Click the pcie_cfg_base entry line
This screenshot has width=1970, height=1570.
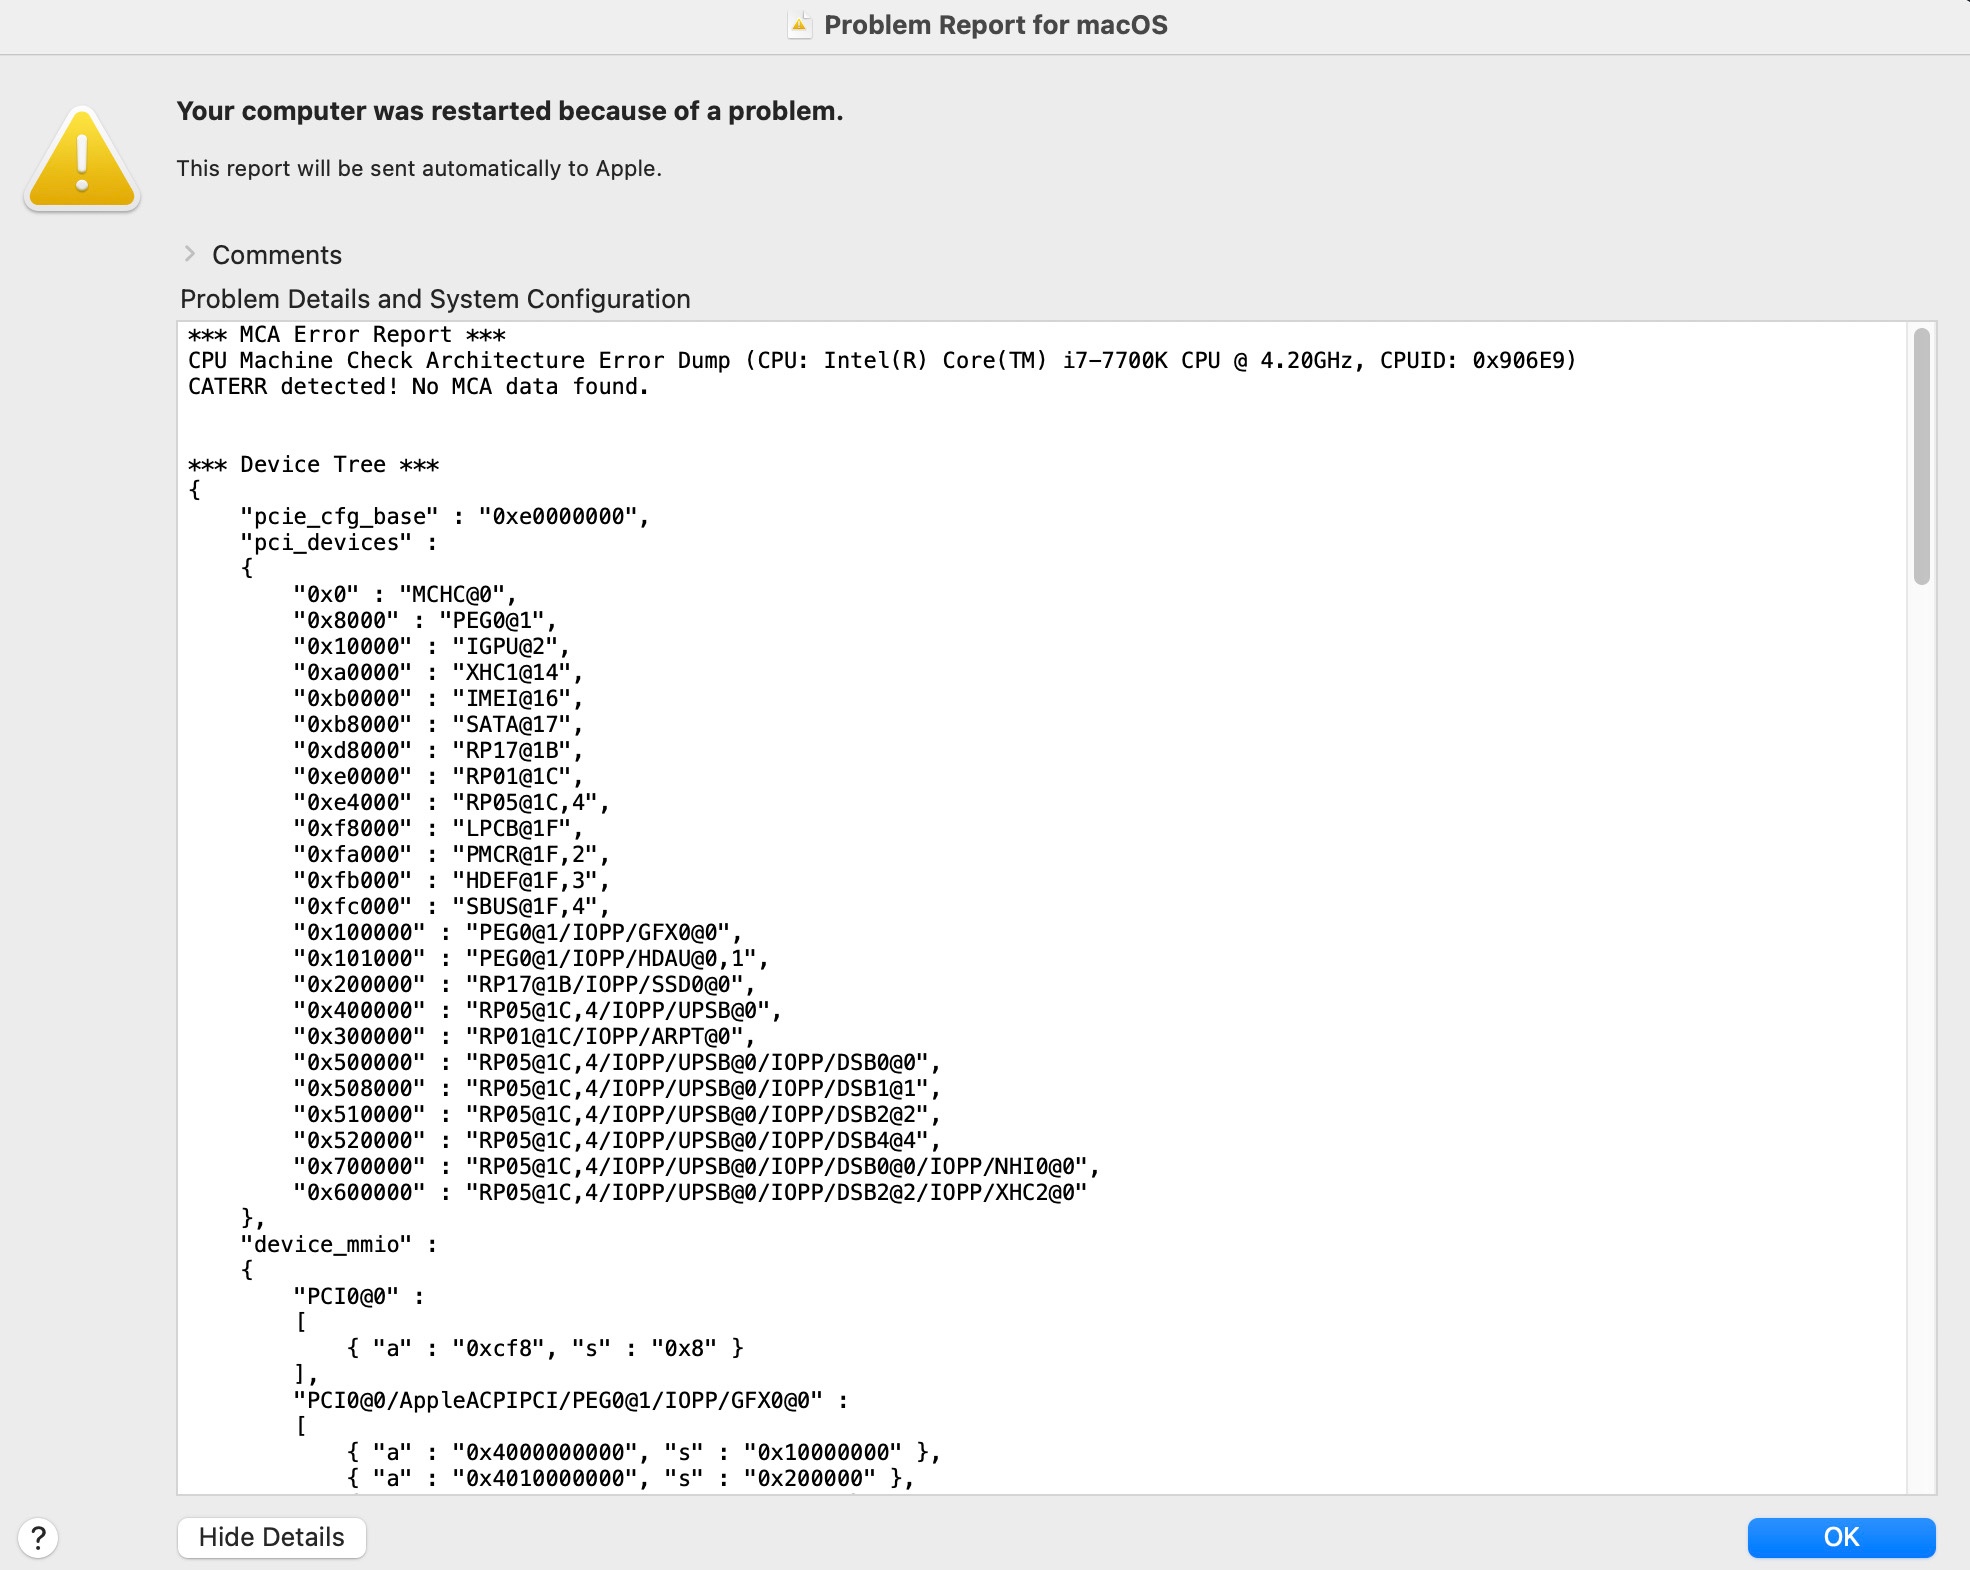coord(444,517)
